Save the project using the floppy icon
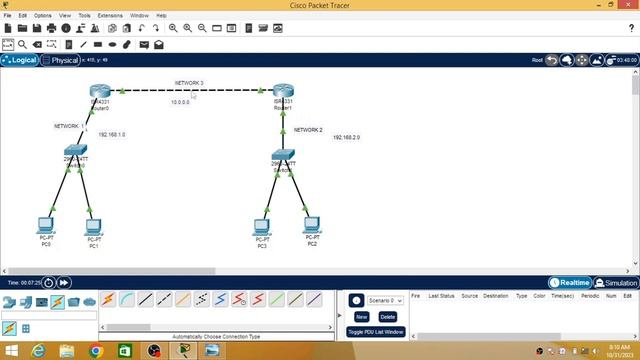This screenshot has height=360, width=640. (37, 28)
